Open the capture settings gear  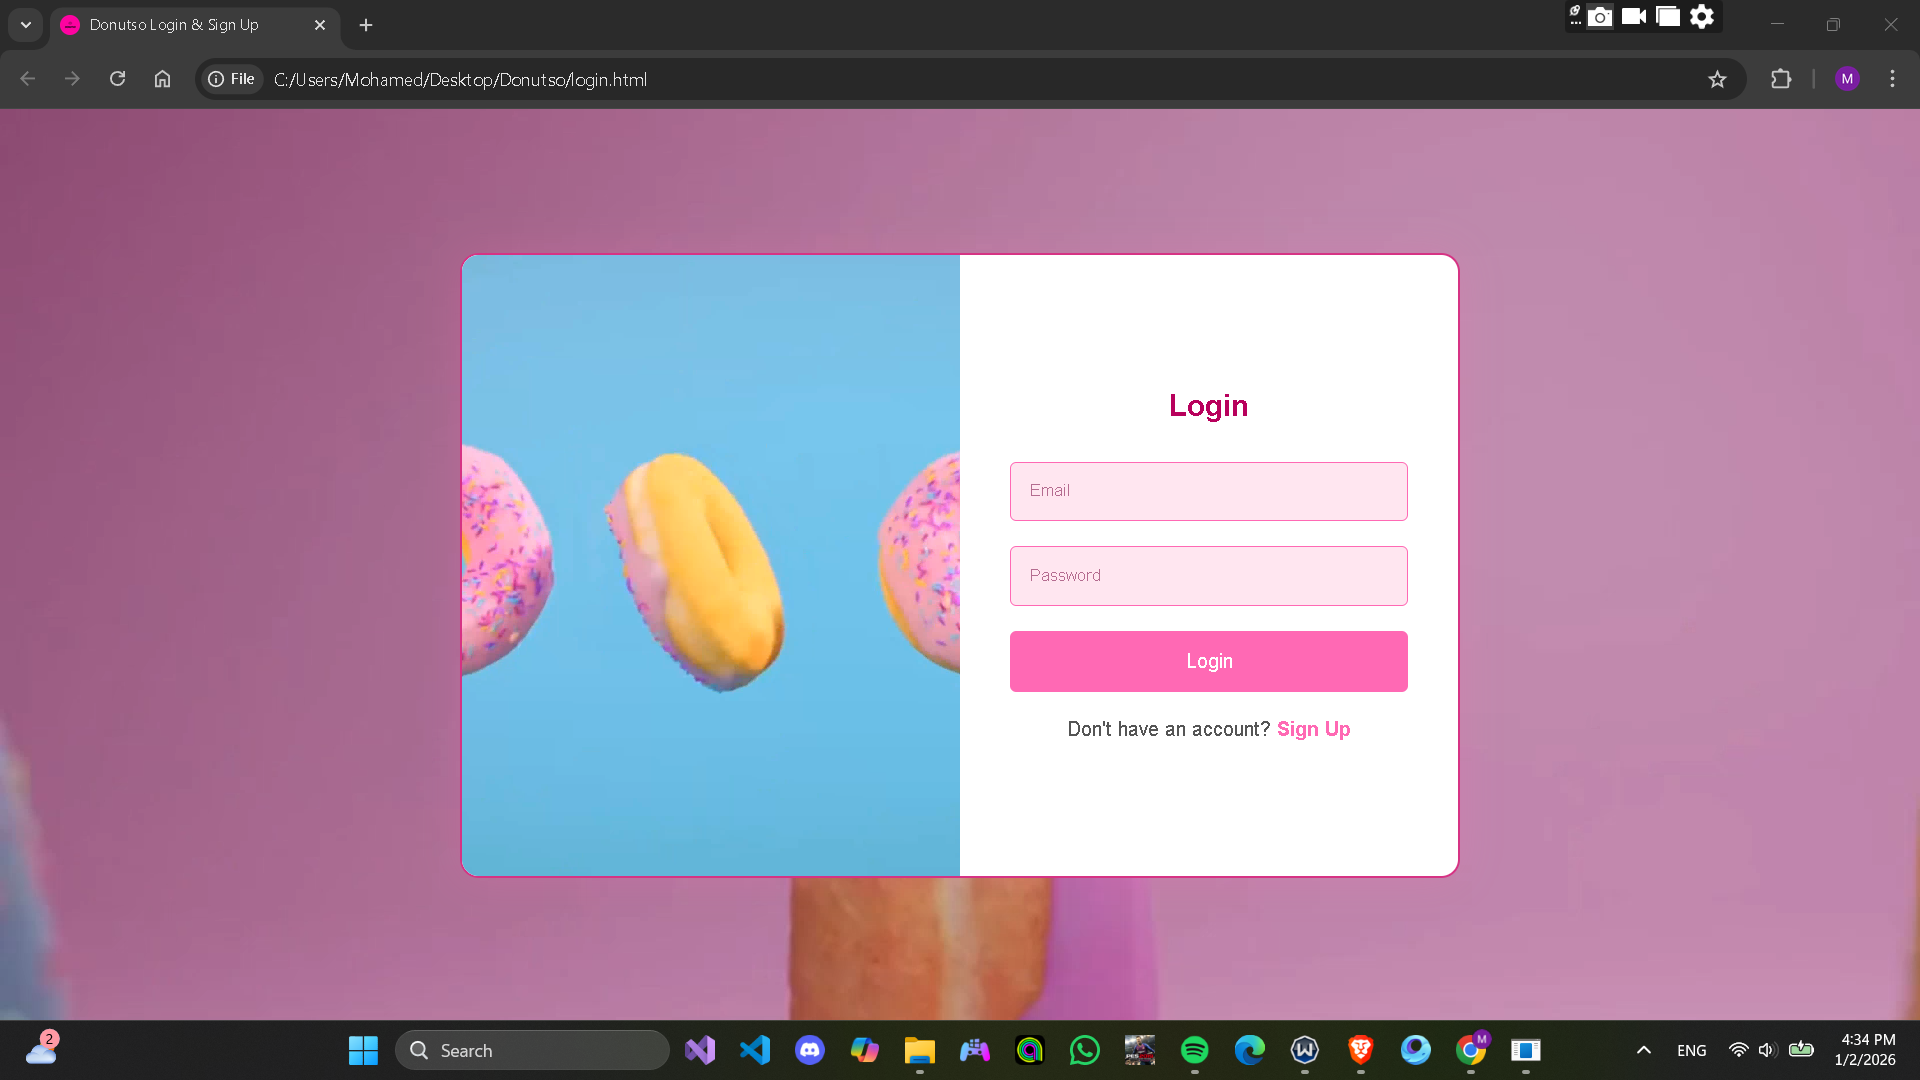coord(1702,17)
